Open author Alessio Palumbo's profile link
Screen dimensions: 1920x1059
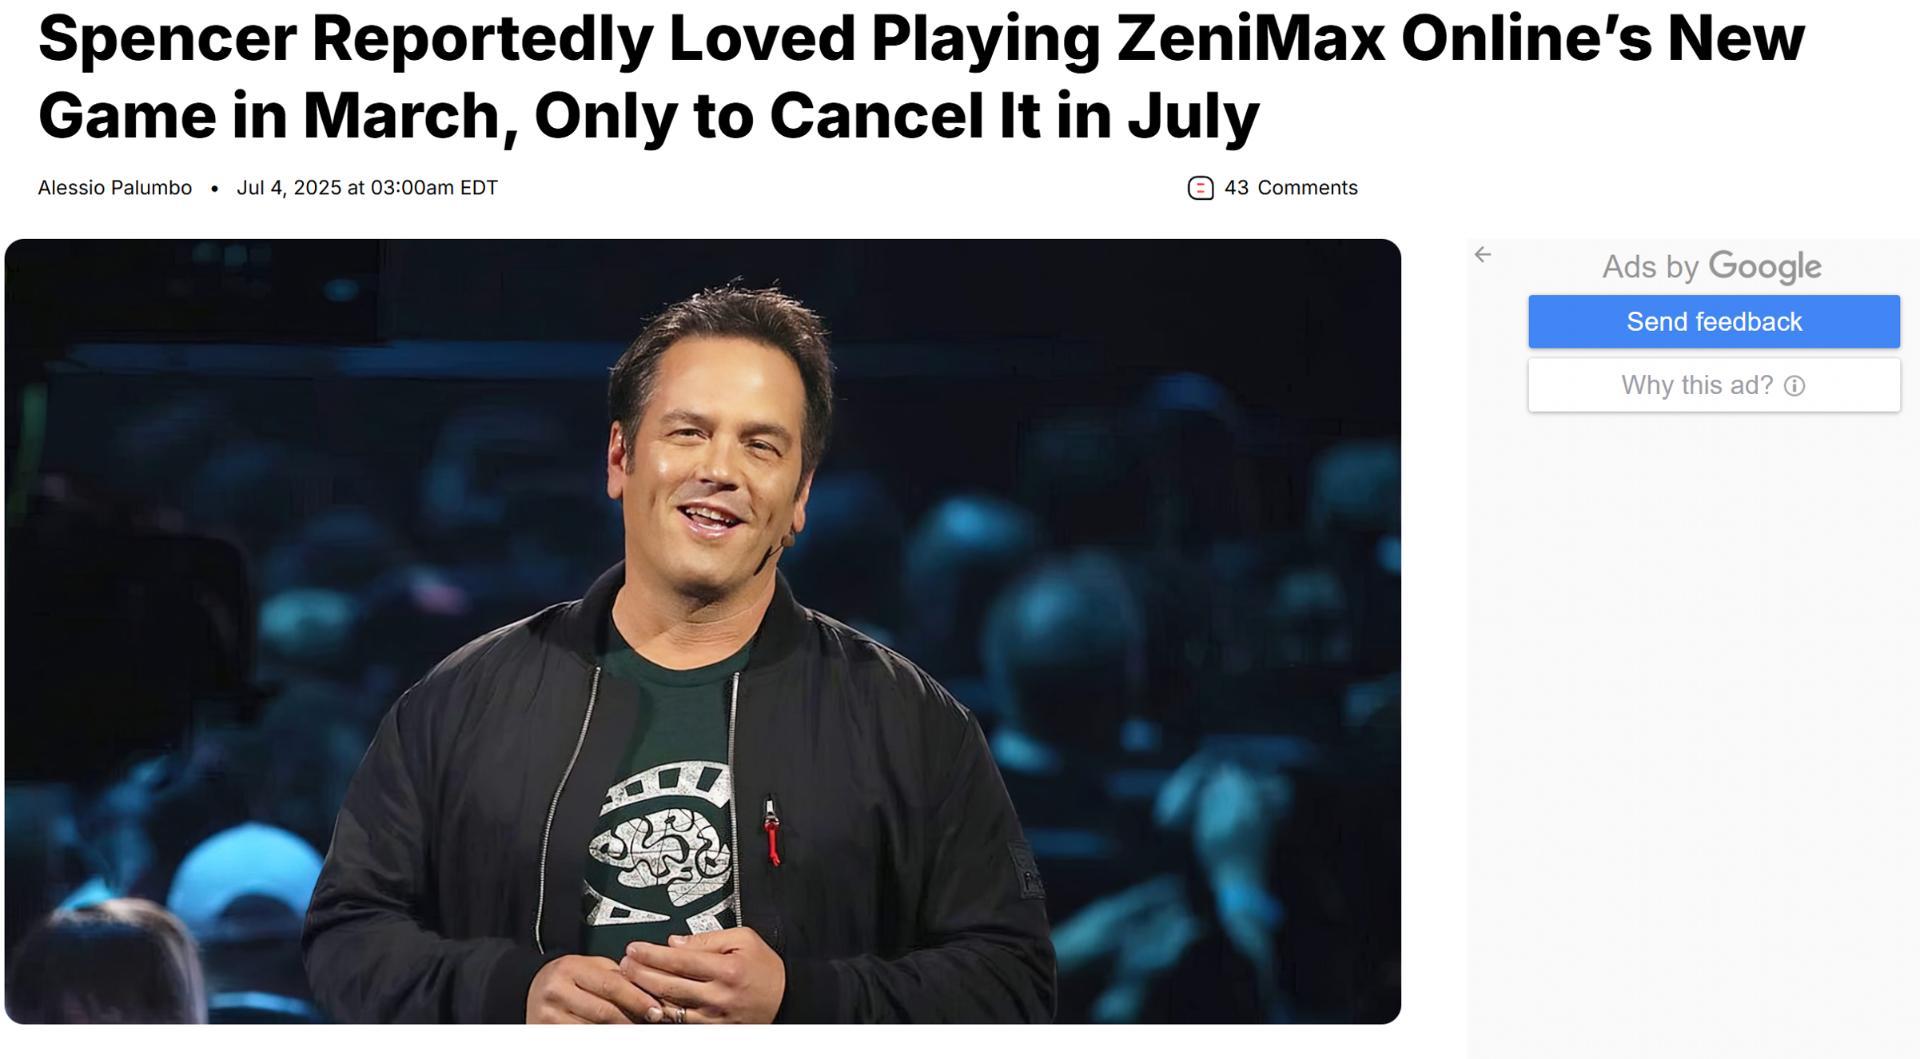(115, 188)
